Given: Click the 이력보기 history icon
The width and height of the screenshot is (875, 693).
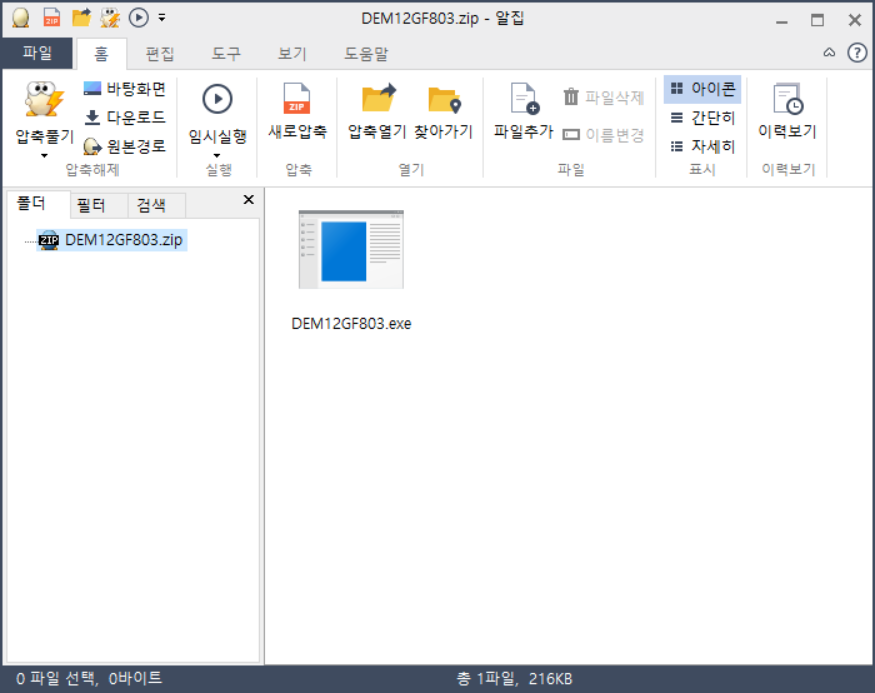Looking at the screenshot, I should click(x=787, y=99).
